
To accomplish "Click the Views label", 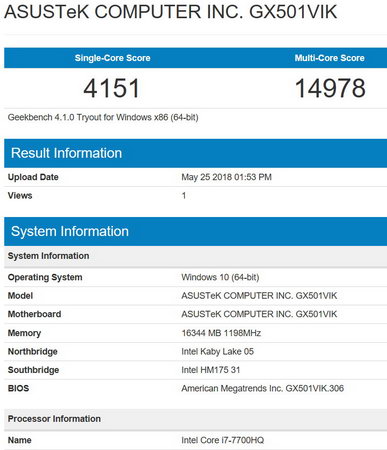I will click(20, 196).
